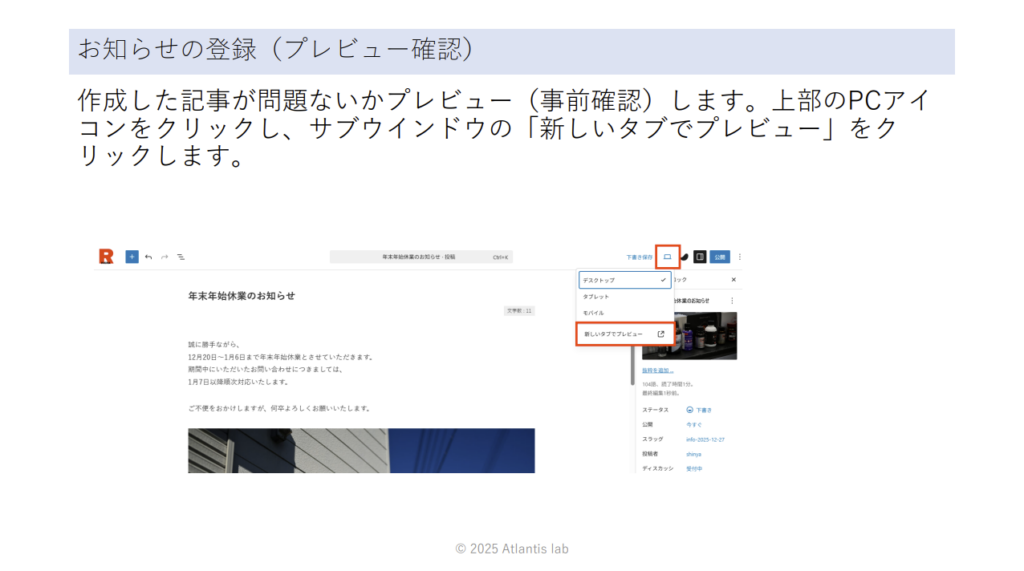Open the 下書き status dropdown
The image size is (1024, 571).
701,410
